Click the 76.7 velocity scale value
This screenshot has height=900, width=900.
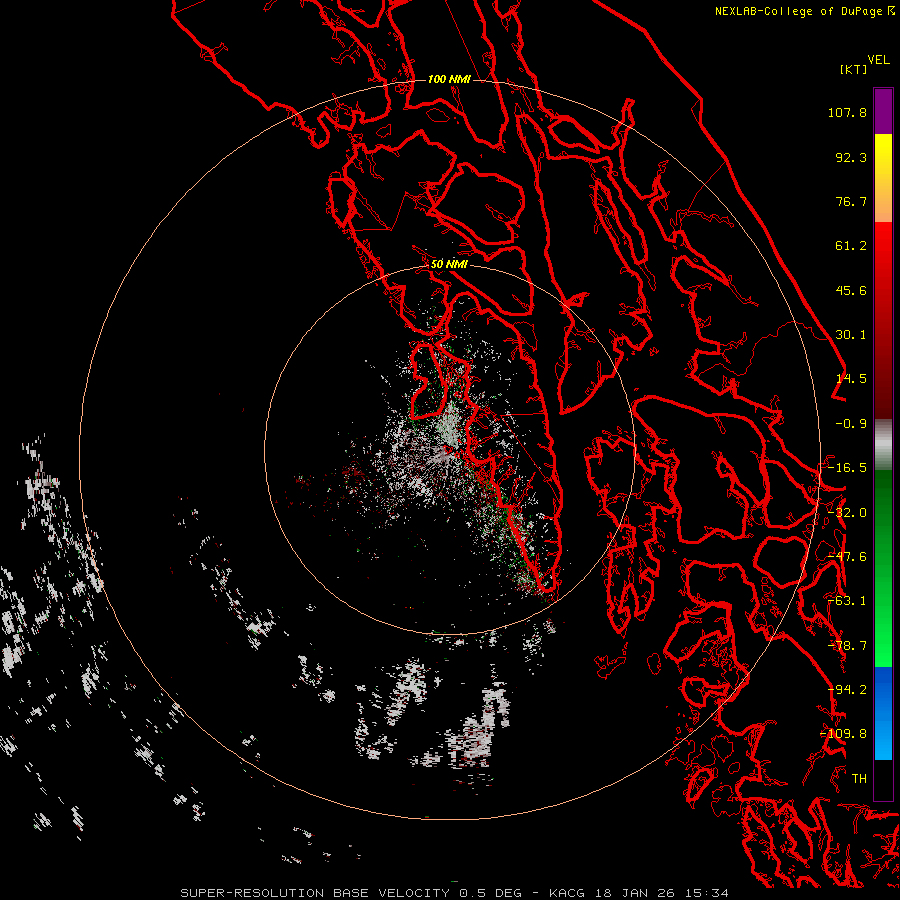pyautogui.click(x=851, y=201)
